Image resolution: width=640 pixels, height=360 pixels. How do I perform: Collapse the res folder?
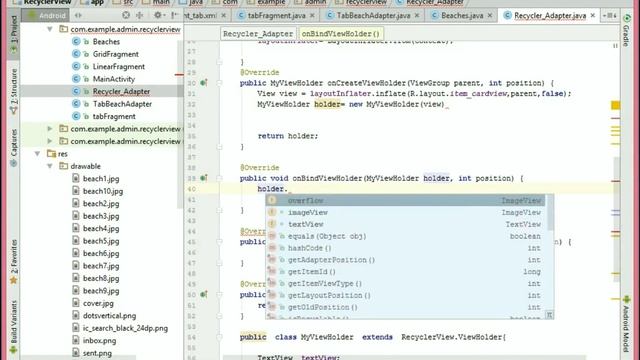pos(38,153)
